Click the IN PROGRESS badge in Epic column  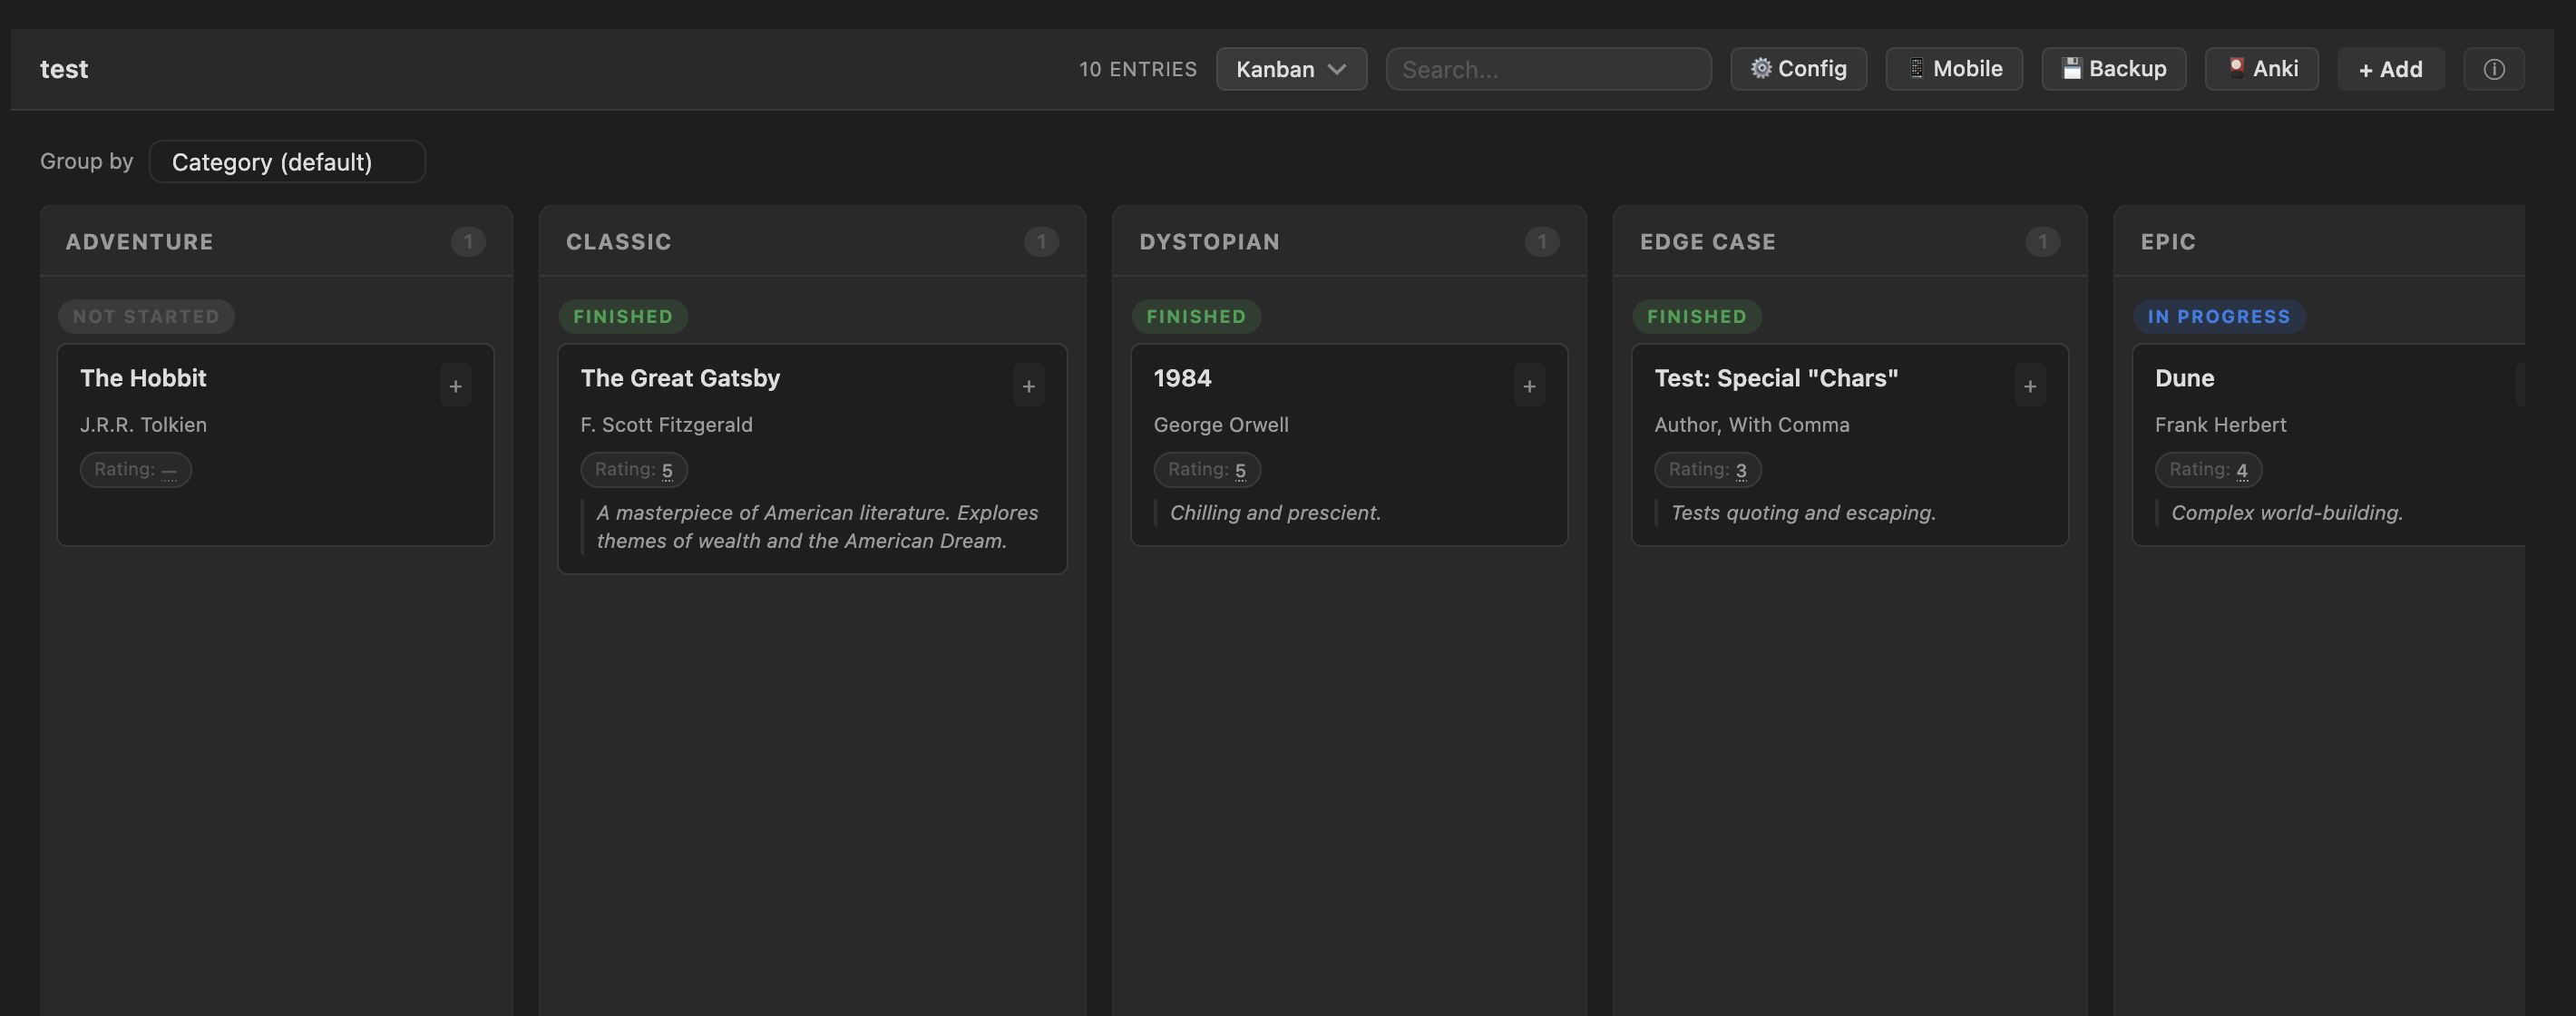2219,316
